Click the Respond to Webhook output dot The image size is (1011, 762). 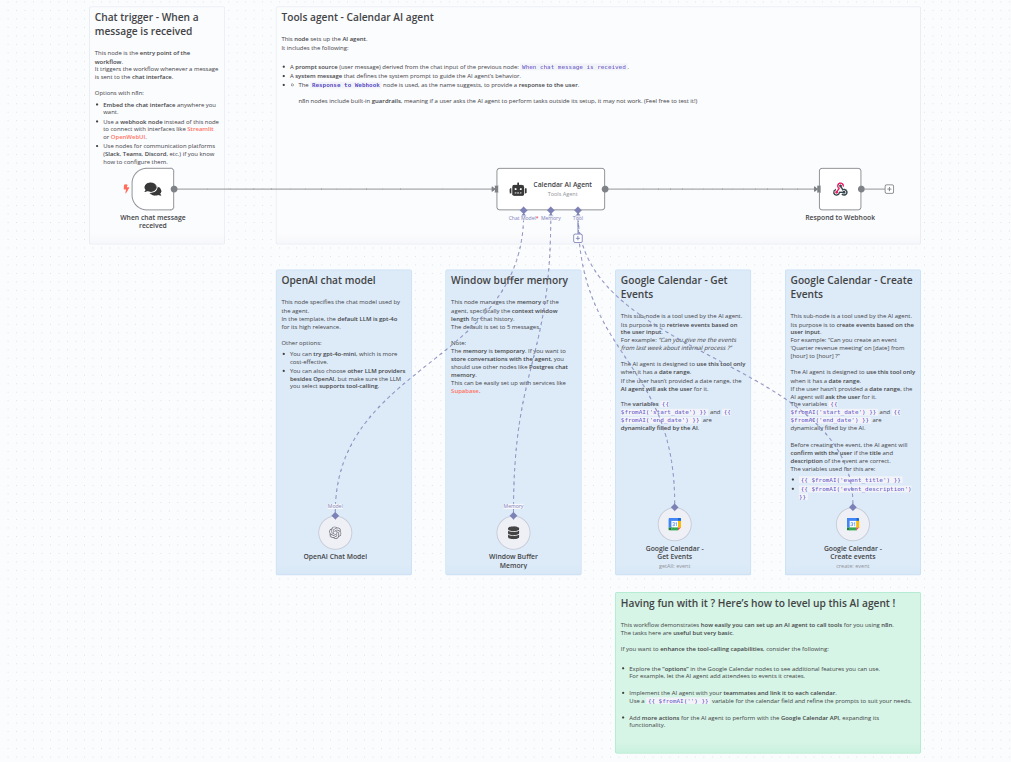pos(861,189)
